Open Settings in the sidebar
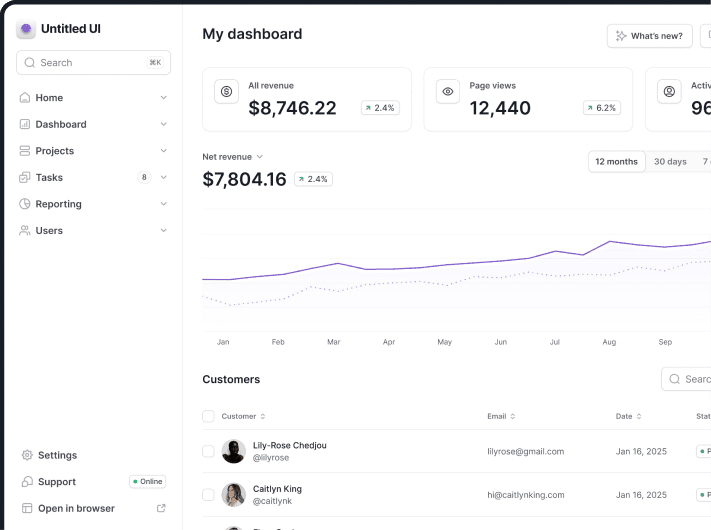Screen dimensions: 711x530 [x=93, y=455]
